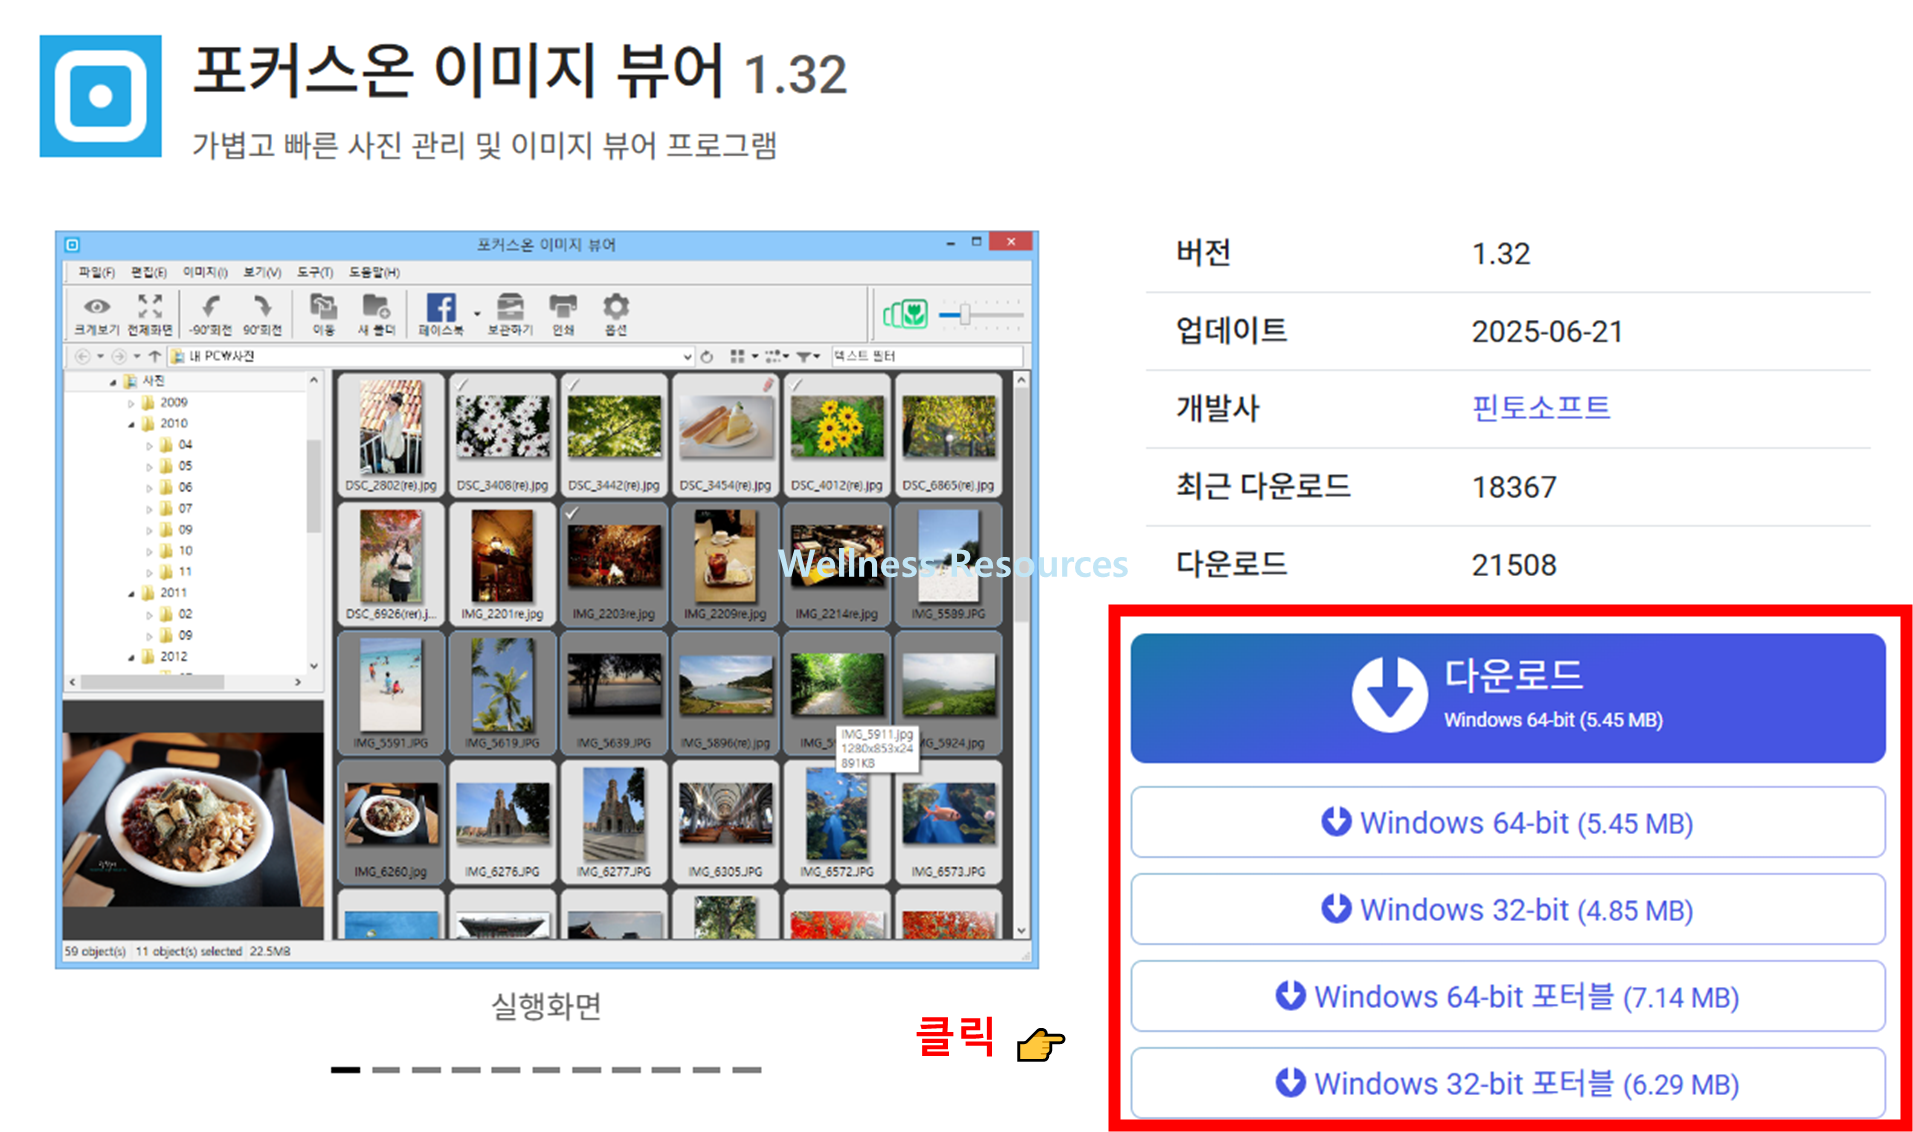Click the thumbnail size slider handle
This screenshot has height=1132, width=1913.
click(x=965, y=314)
